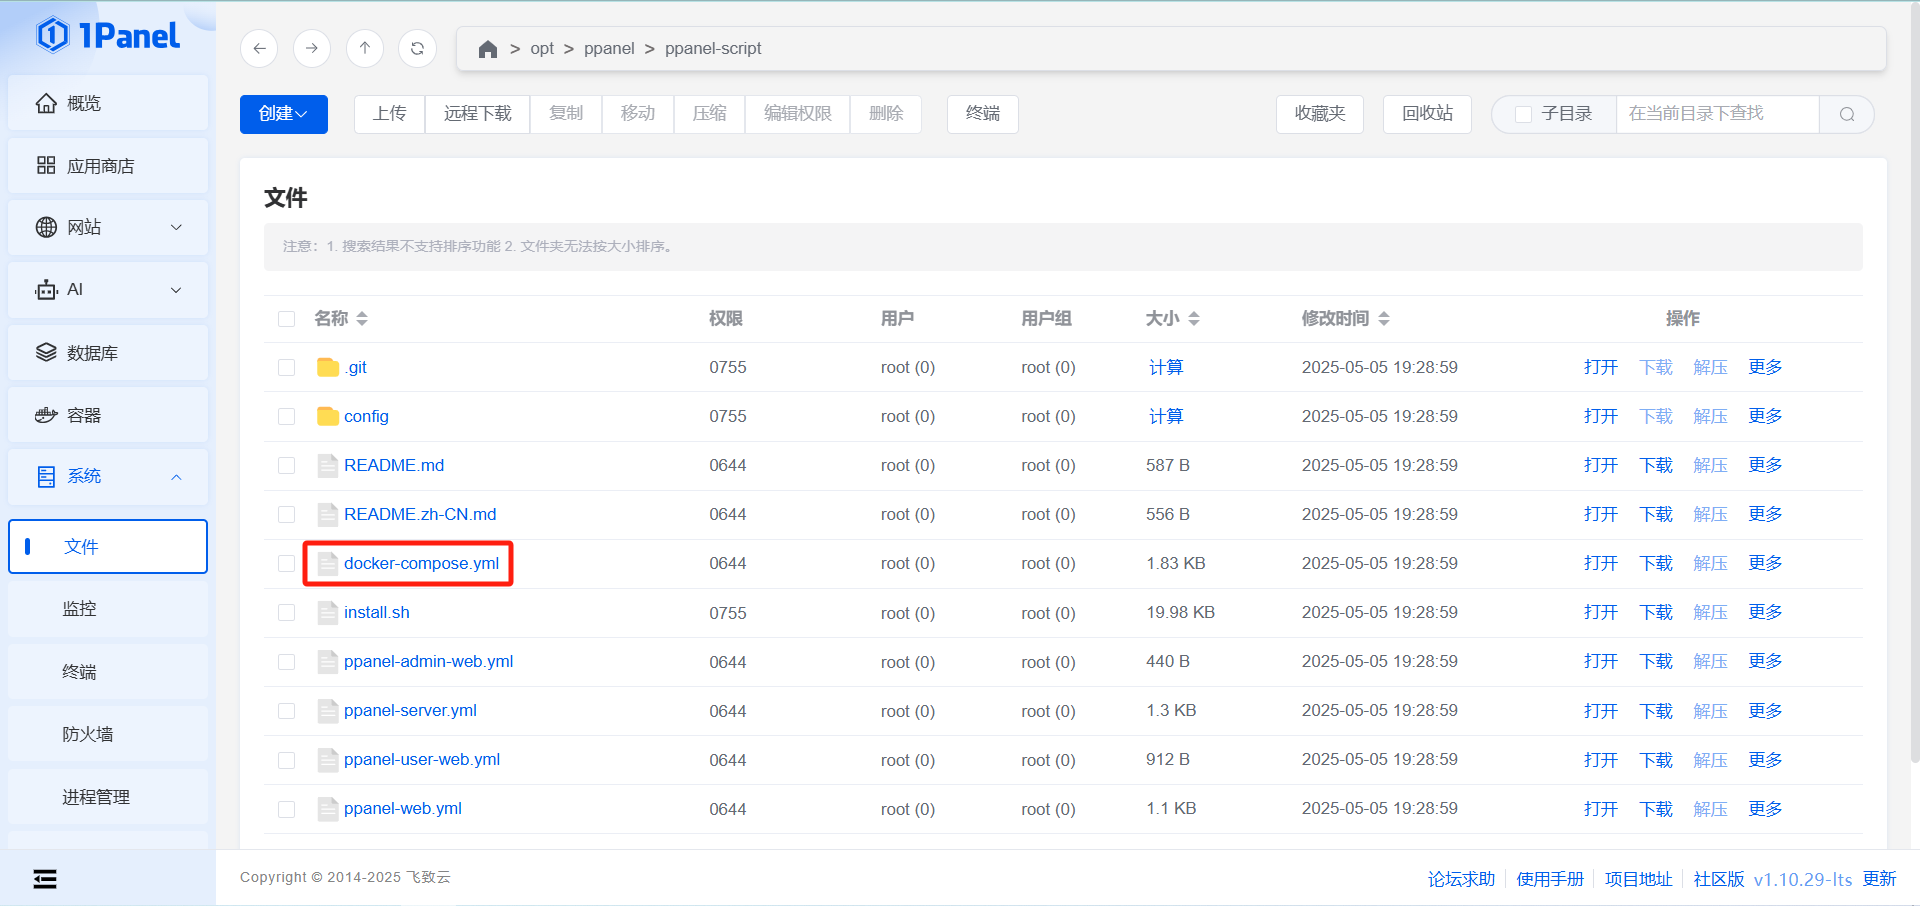
Task: Click the ppanel breadcrumb segment
Action: 609,49
